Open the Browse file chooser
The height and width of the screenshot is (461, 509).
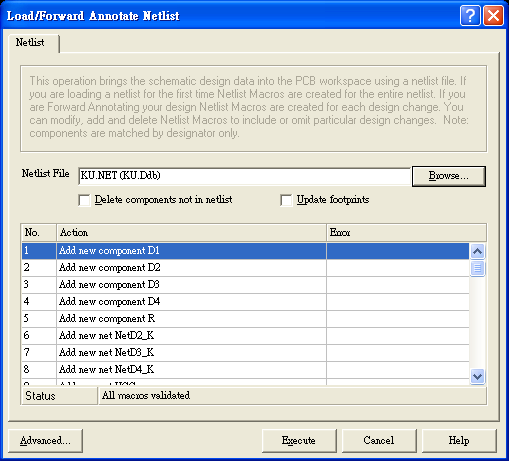click(x=449, y=176)
